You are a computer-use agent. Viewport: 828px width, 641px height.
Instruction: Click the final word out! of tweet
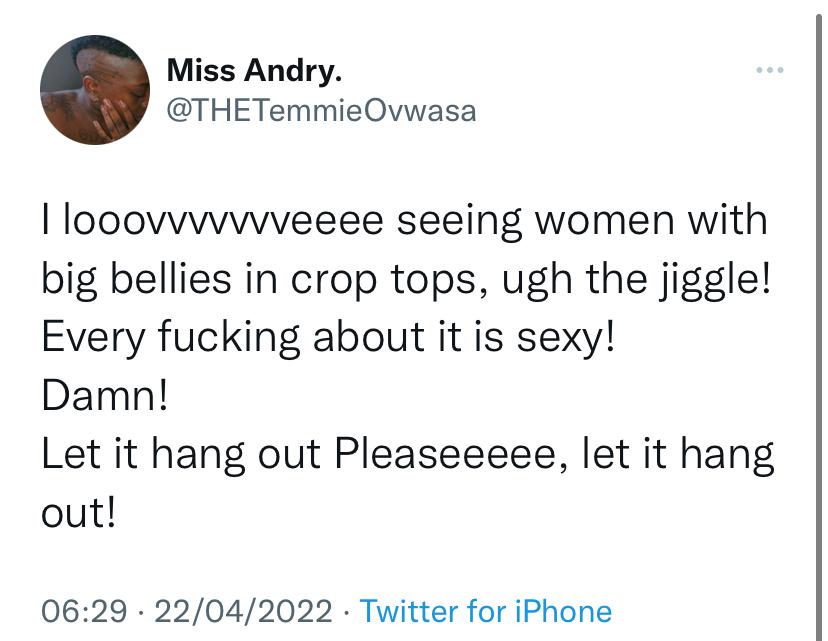click(78, 512)
